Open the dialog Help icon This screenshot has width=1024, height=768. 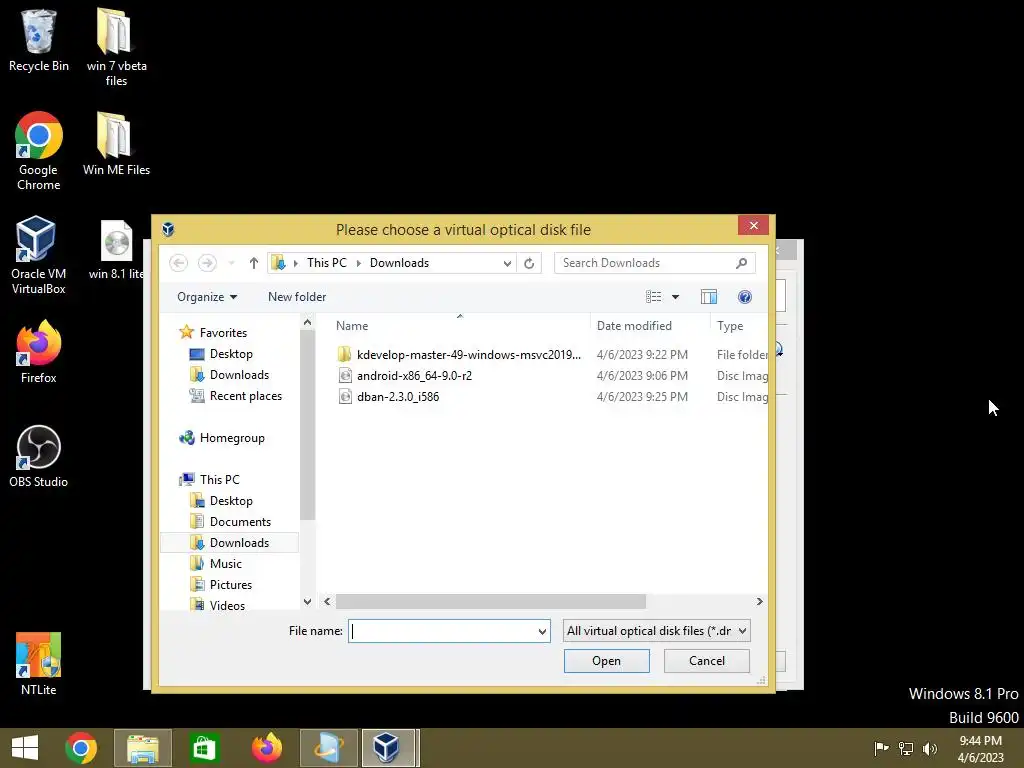click(x=744, y=297)
